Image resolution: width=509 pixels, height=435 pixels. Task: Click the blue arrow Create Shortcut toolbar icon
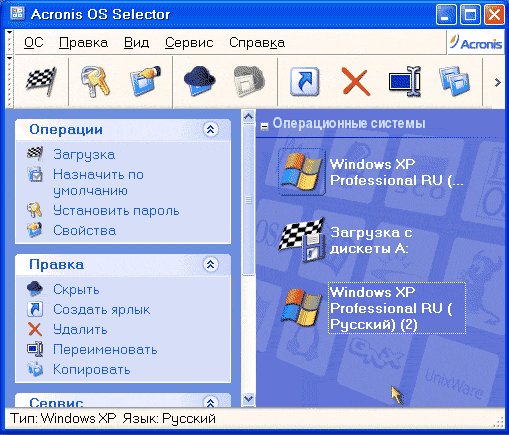coord(304,82)
